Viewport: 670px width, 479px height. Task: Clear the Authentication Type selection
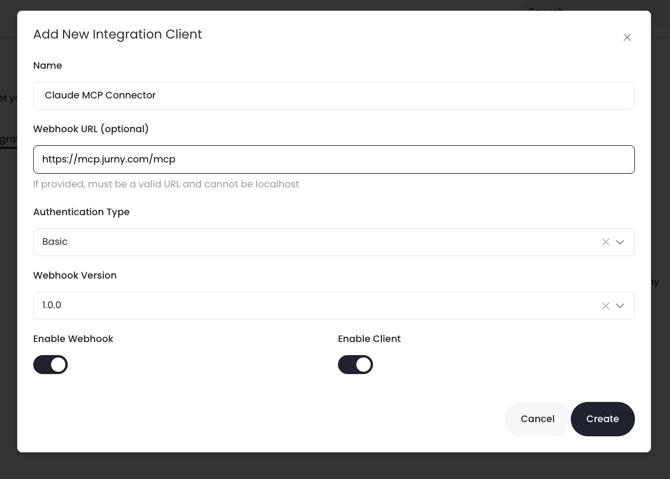point(605,242)
